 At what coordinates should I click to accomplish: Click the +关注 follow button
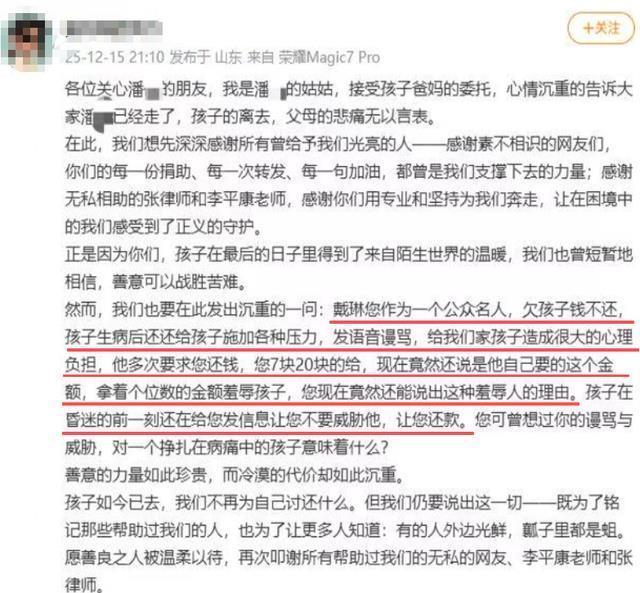pyautogui.click(x=601, y=28)
